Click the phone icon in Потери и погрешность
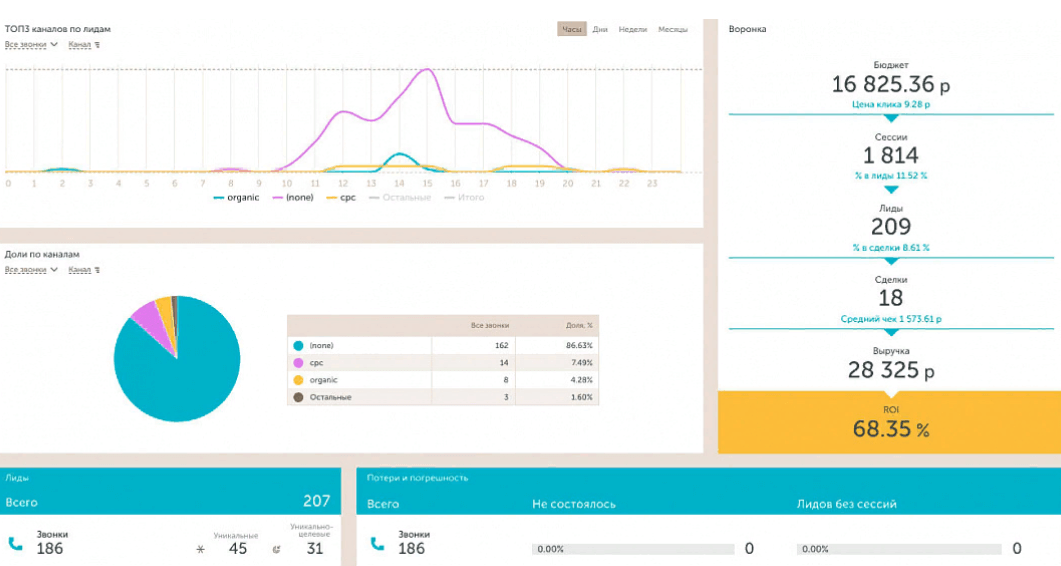 [378, 545]
